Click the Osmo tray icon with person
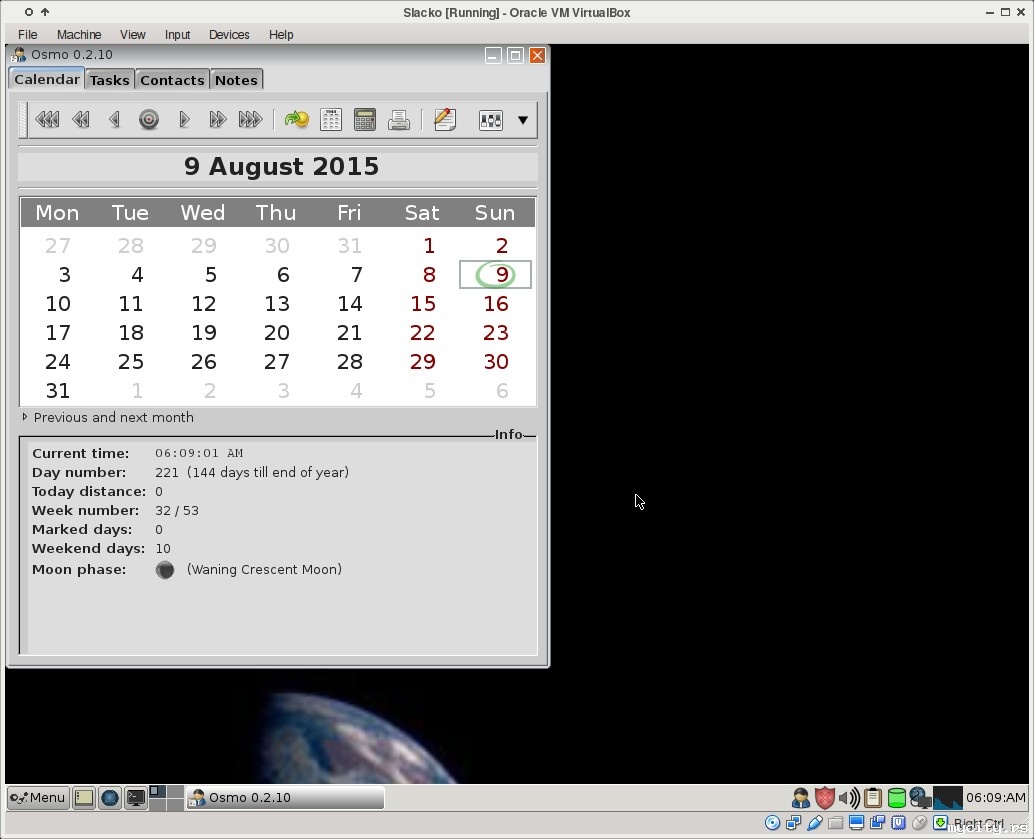 tap(801, 798)
